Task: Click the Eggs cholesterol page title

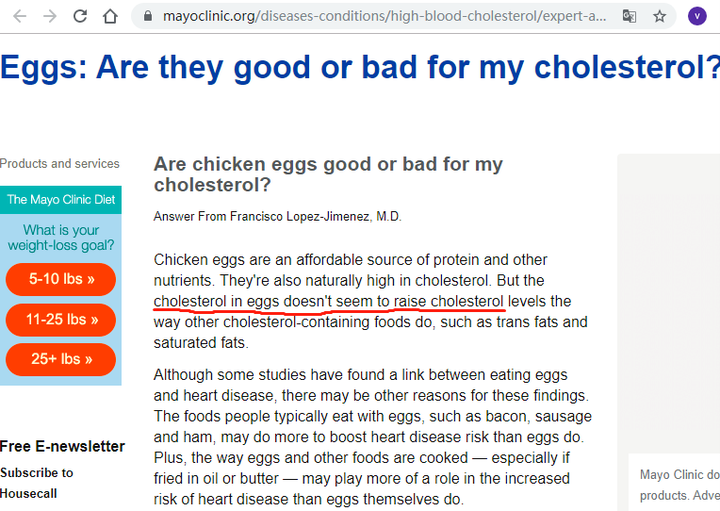Action: pyautogui.click(x=360, y=67)
